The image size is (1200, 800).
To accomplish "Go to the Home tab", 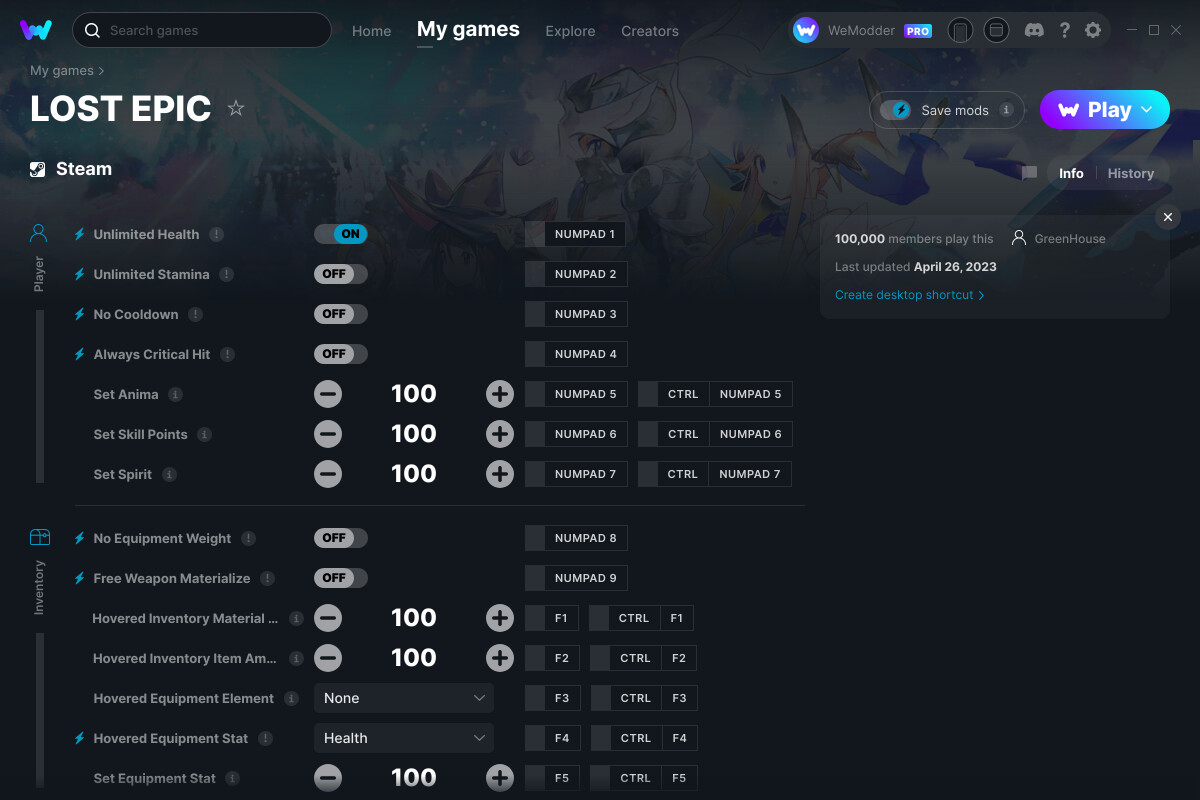I will [371, 31].
